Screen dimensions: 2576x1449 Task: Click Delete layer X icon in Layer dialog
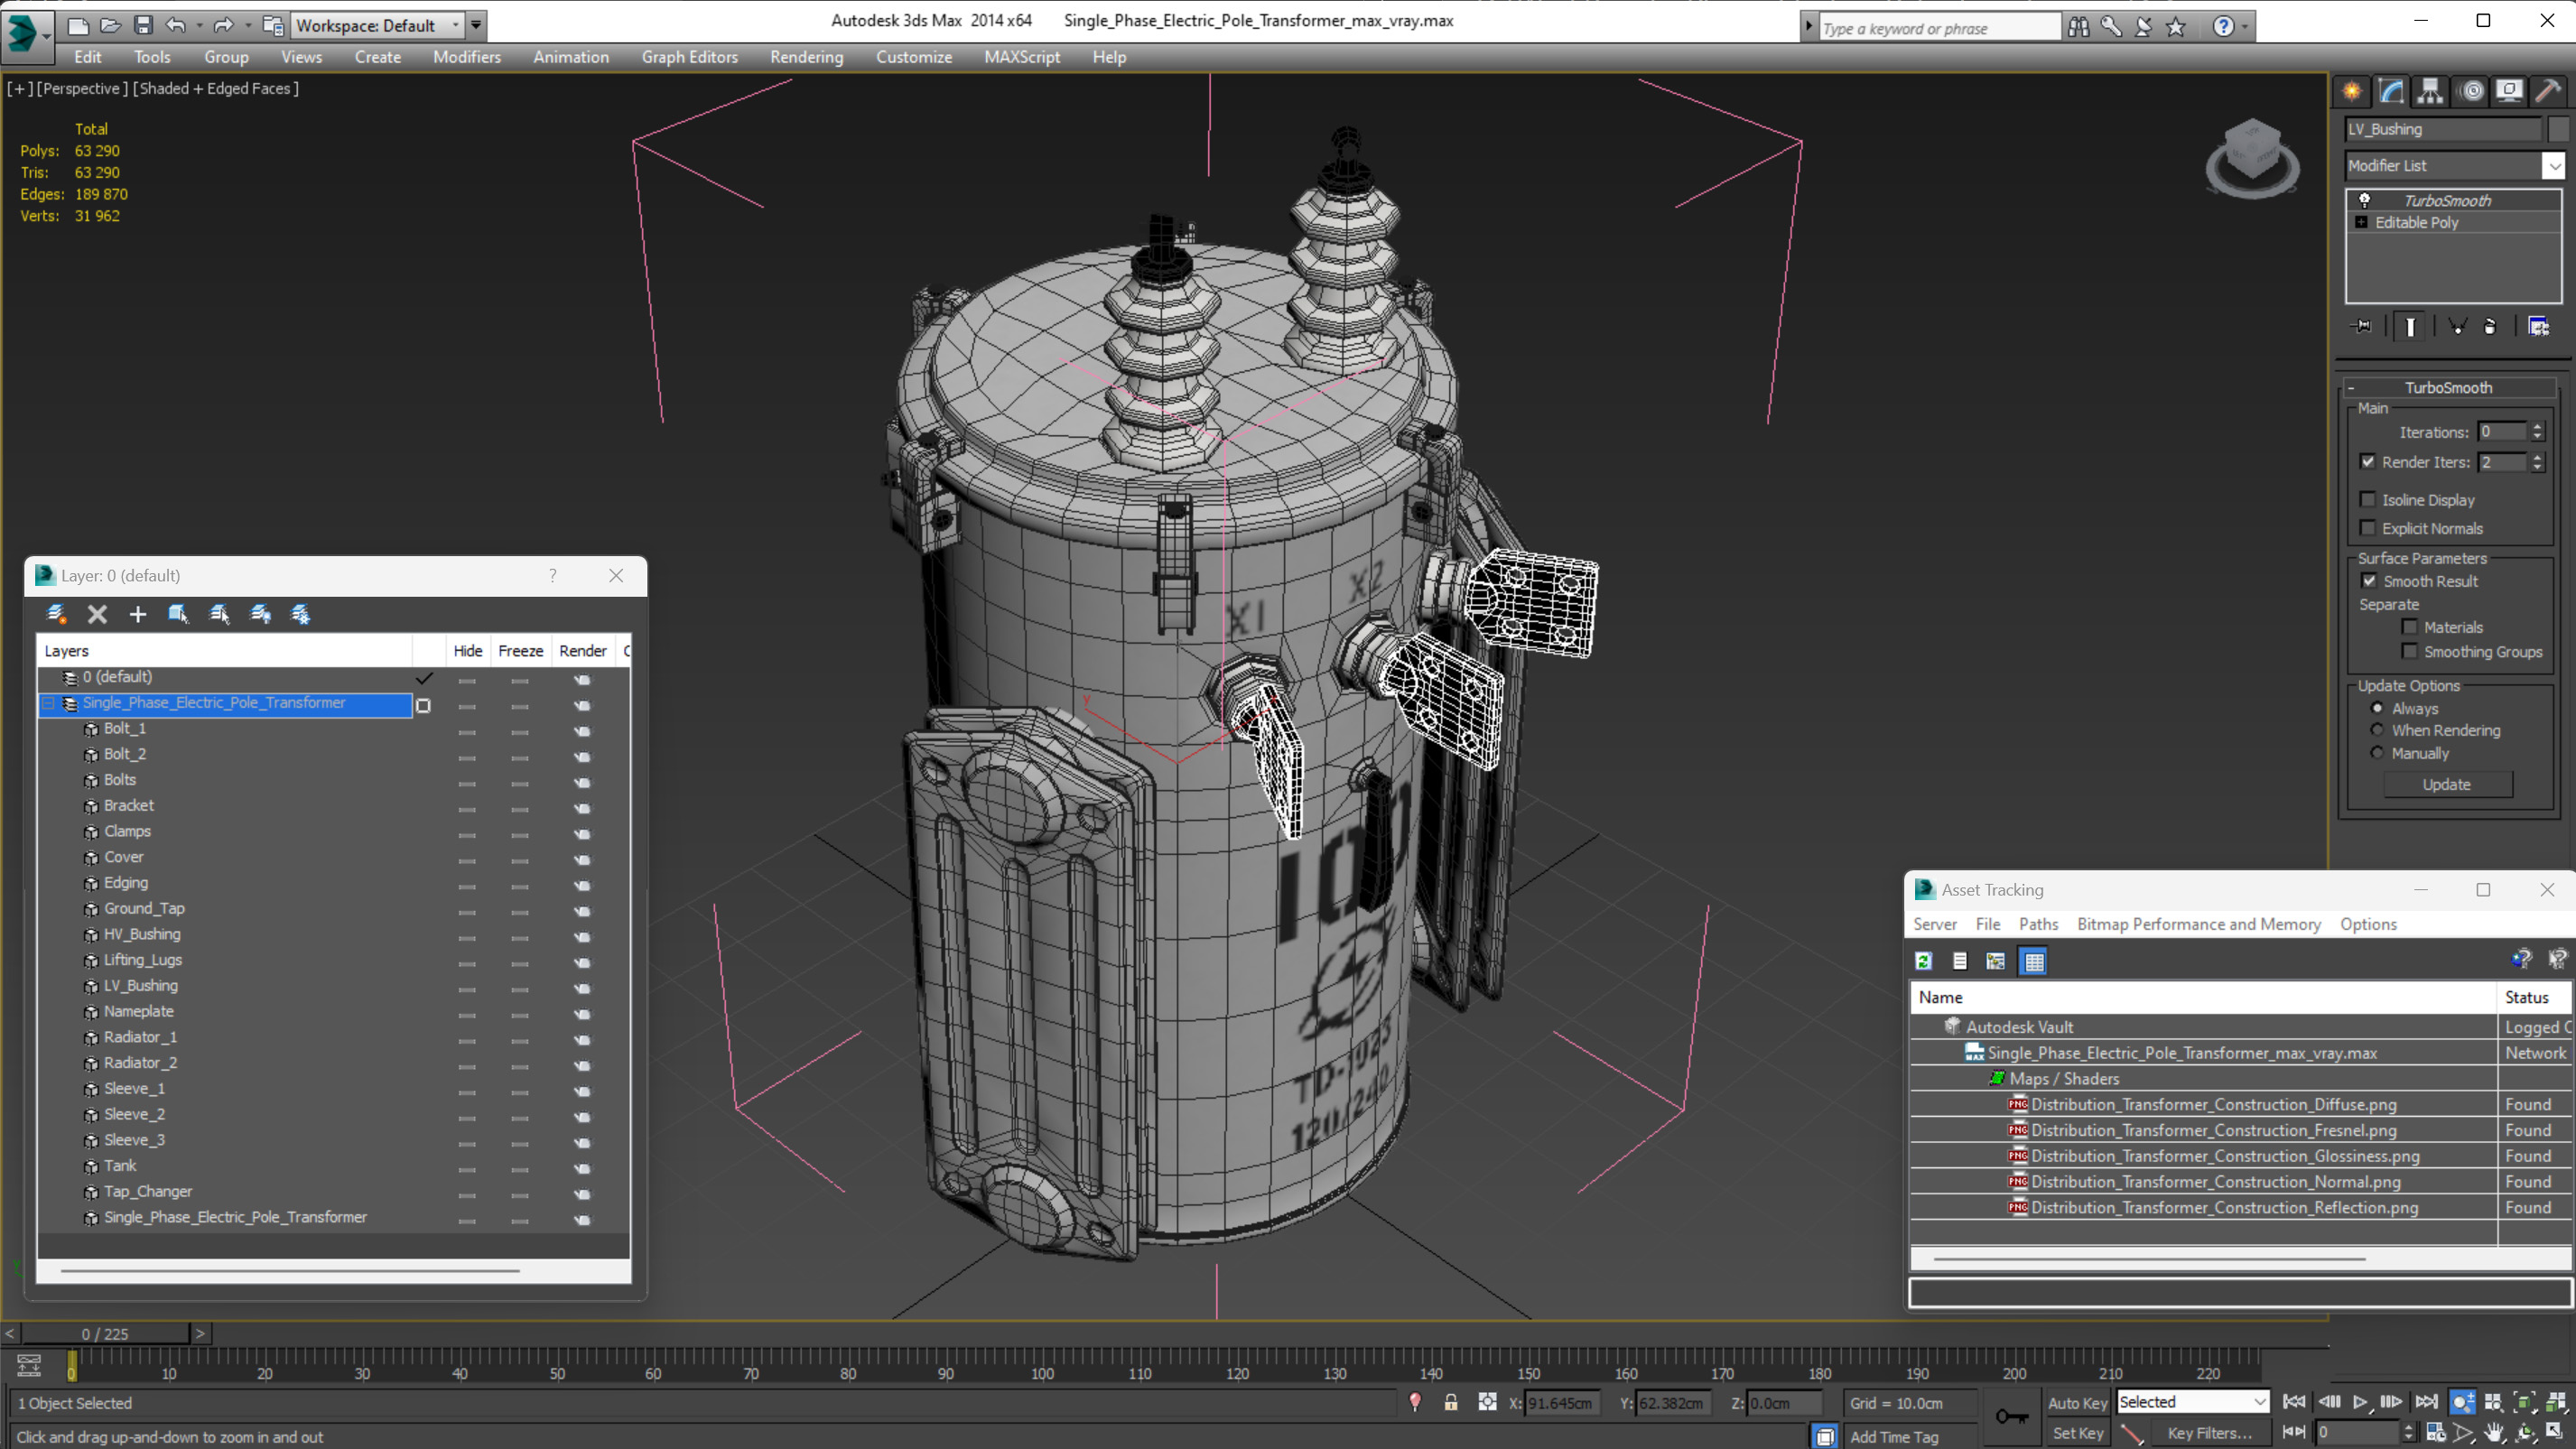[x=97, y=614]
